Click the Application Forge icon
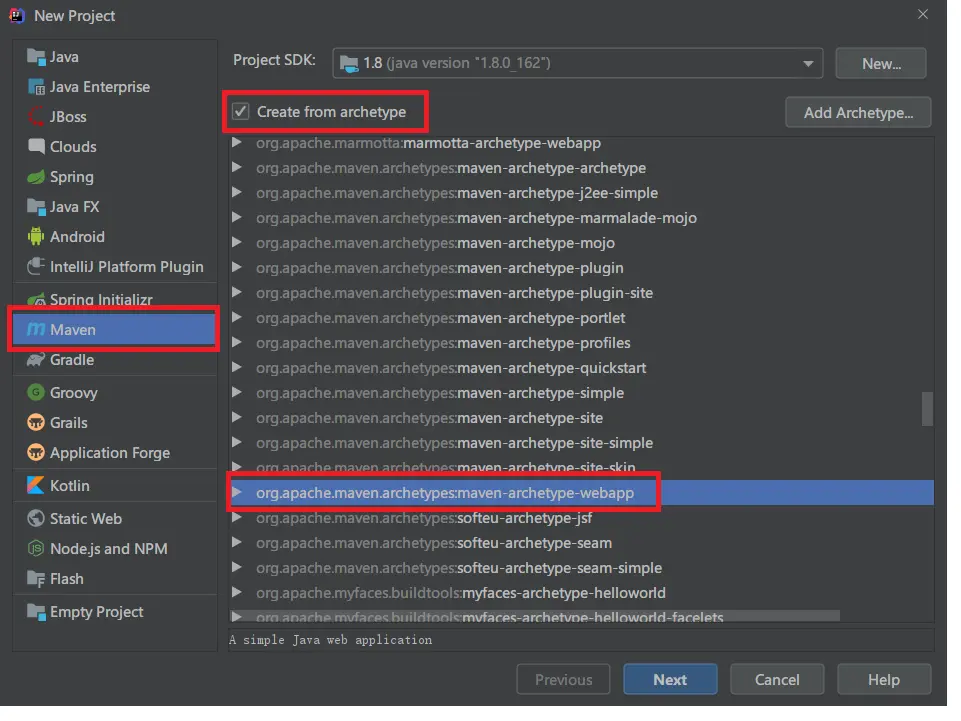The width and height of the screenshot is (961, 721). [36, 454]
